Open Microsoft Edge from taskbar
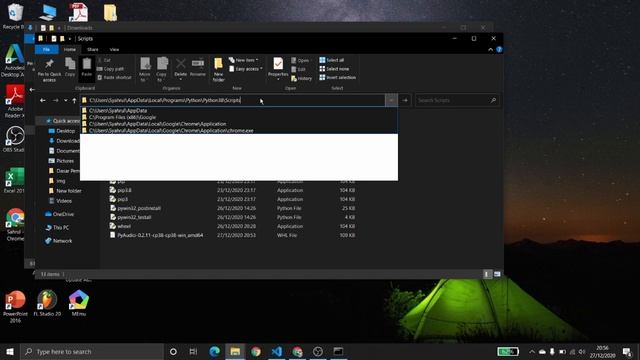Image resolution: width=640 pixels, height=360 pixels. [215, 351]
